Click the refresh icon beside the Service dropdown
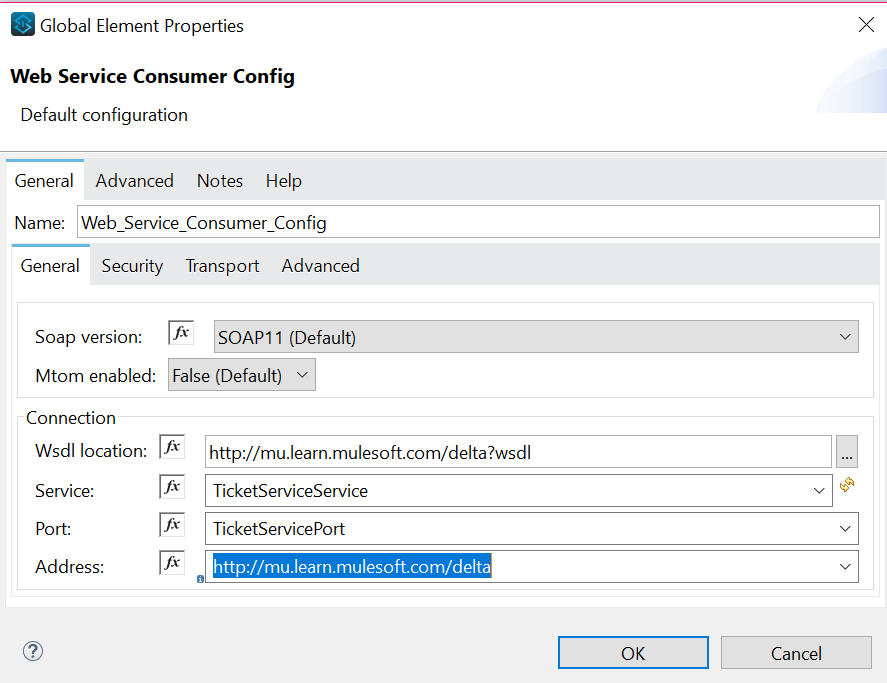The width and height of the screenshot is (887, 683). click(847, 485)
